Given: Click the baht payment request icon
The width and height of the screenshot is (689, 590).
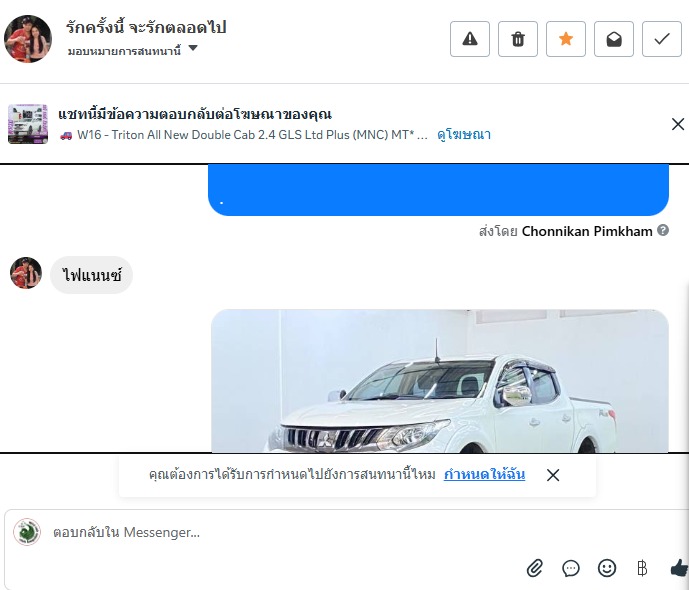Looking at the screenshot, I should (642, 568).
